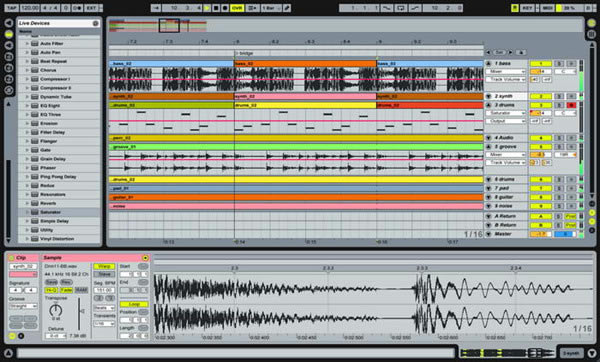The height and width of the screenshot is (362, 600).
Task: Select the yellow Live Devices browser icon
Action: (8, 34)
